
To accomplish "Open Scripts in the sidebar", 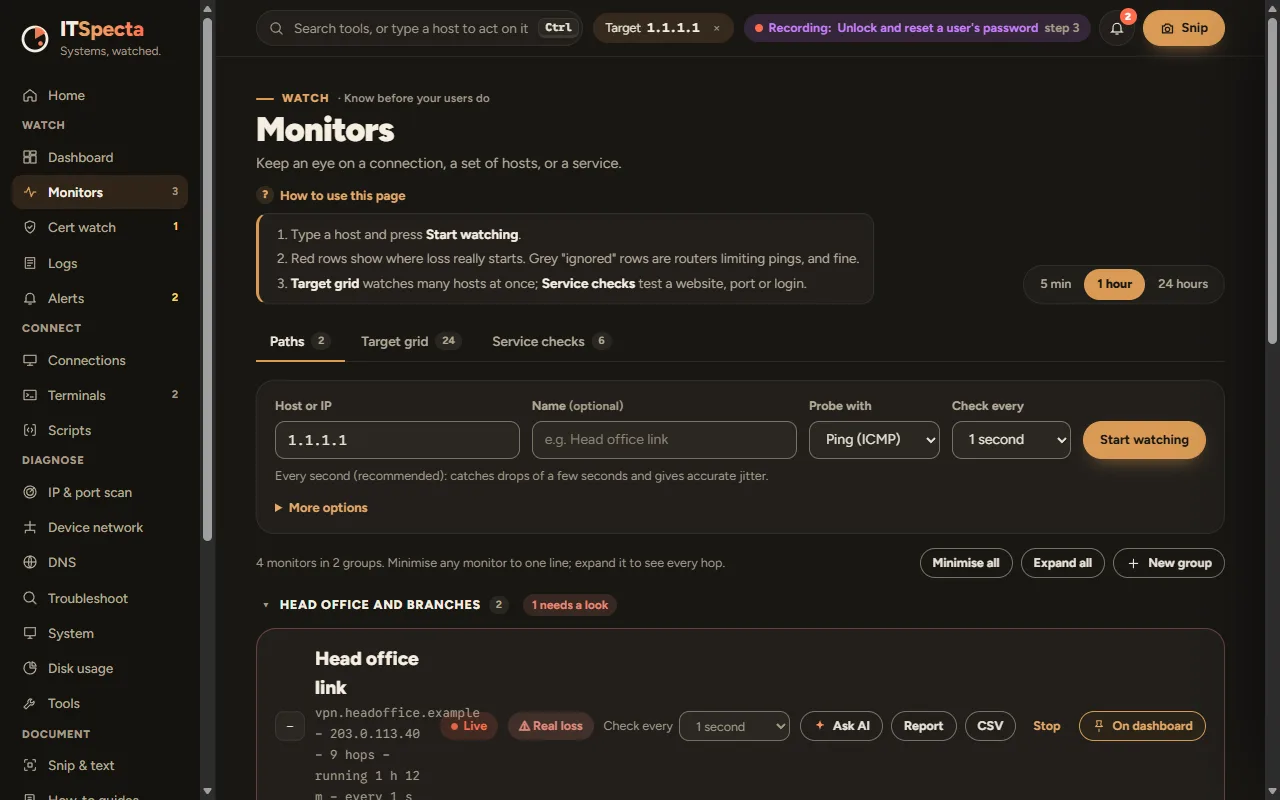I will [100, 430].
